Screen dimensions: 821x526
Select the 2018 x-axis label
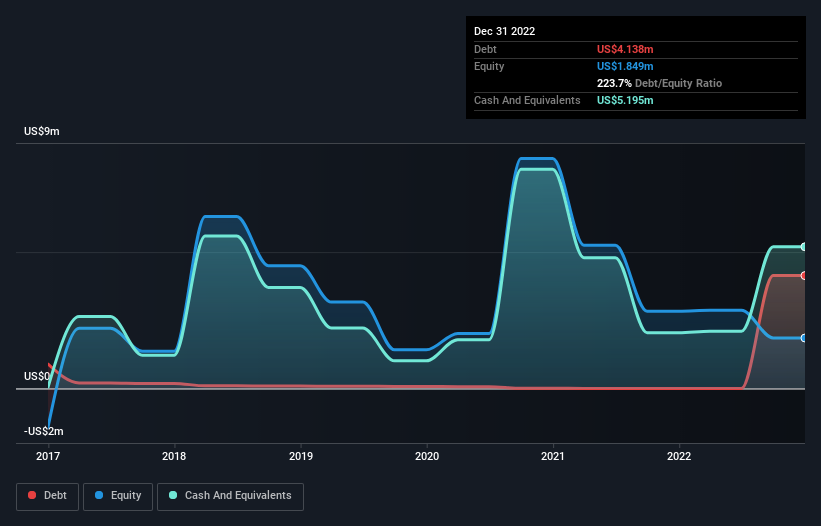click(x=174, y=456)
